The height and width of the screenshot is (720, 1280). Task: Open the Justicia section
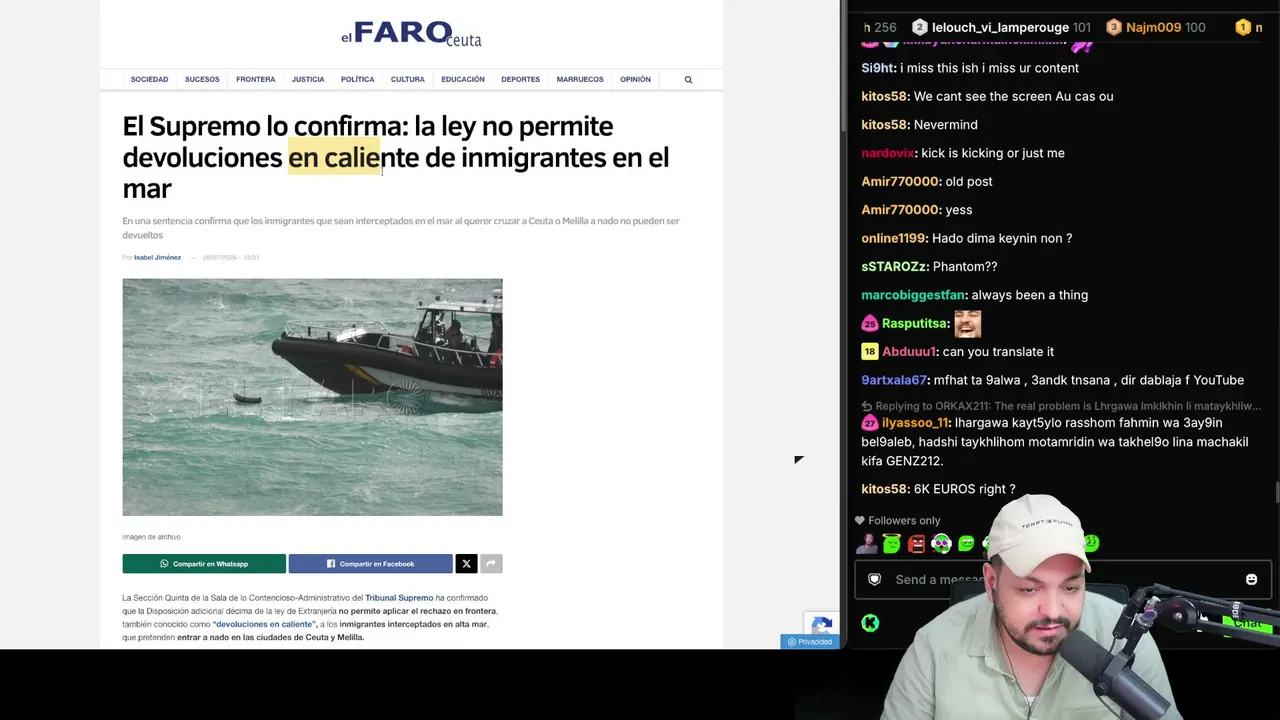tap(308, 80)
